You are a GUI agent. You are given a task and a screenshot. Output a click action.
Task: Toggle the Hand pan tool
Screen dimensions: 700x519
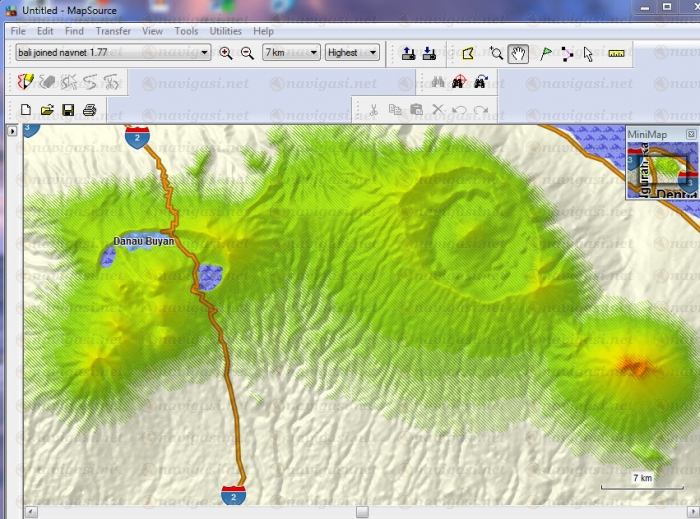point(518,53)
